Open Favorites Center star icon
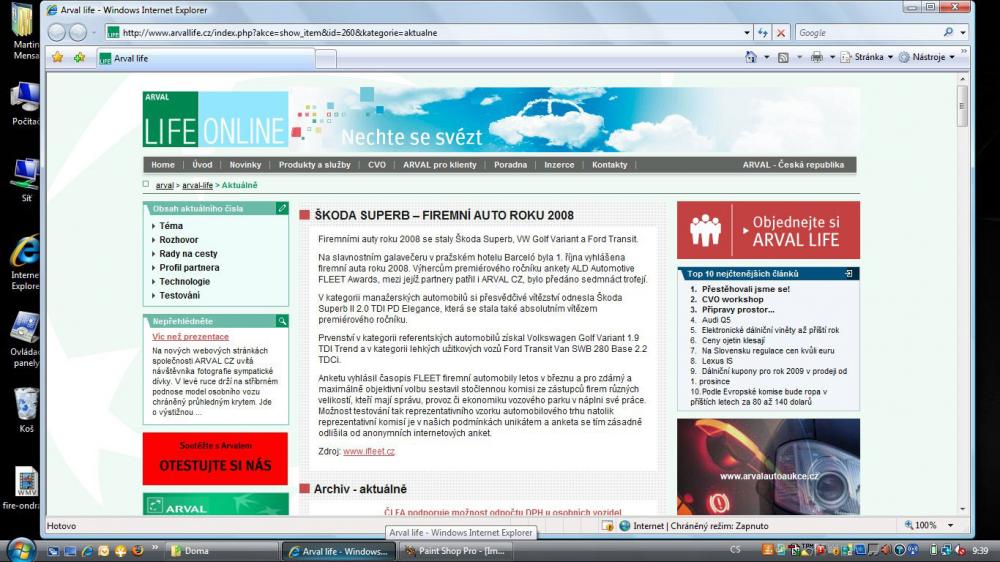1000x562 pixels. click(57, 57)
